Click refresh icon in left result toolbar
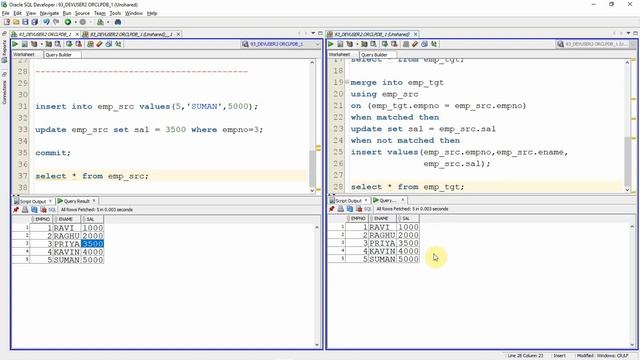 click(x=34, y=210)
